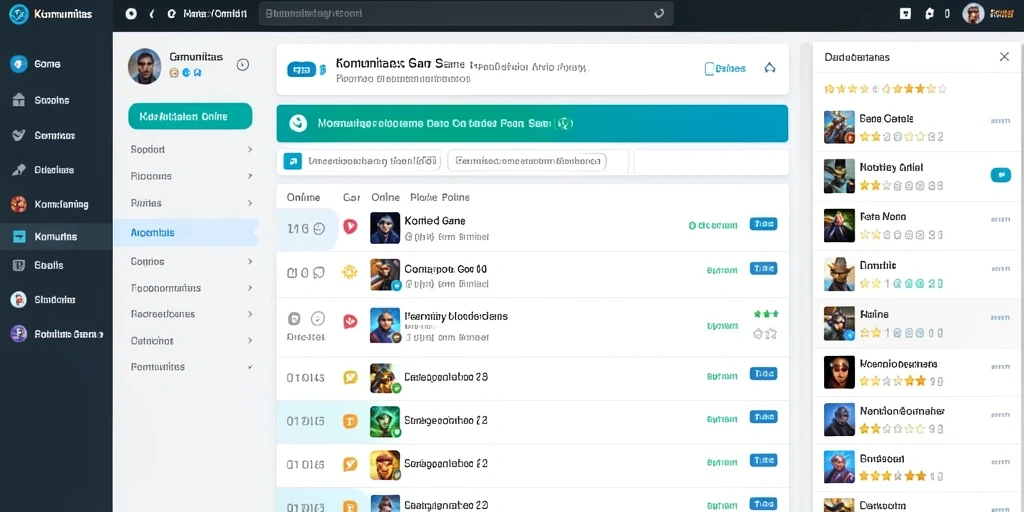Go back with the top bar chevron
Screen dimensions: 1024x512
[152, 13]
